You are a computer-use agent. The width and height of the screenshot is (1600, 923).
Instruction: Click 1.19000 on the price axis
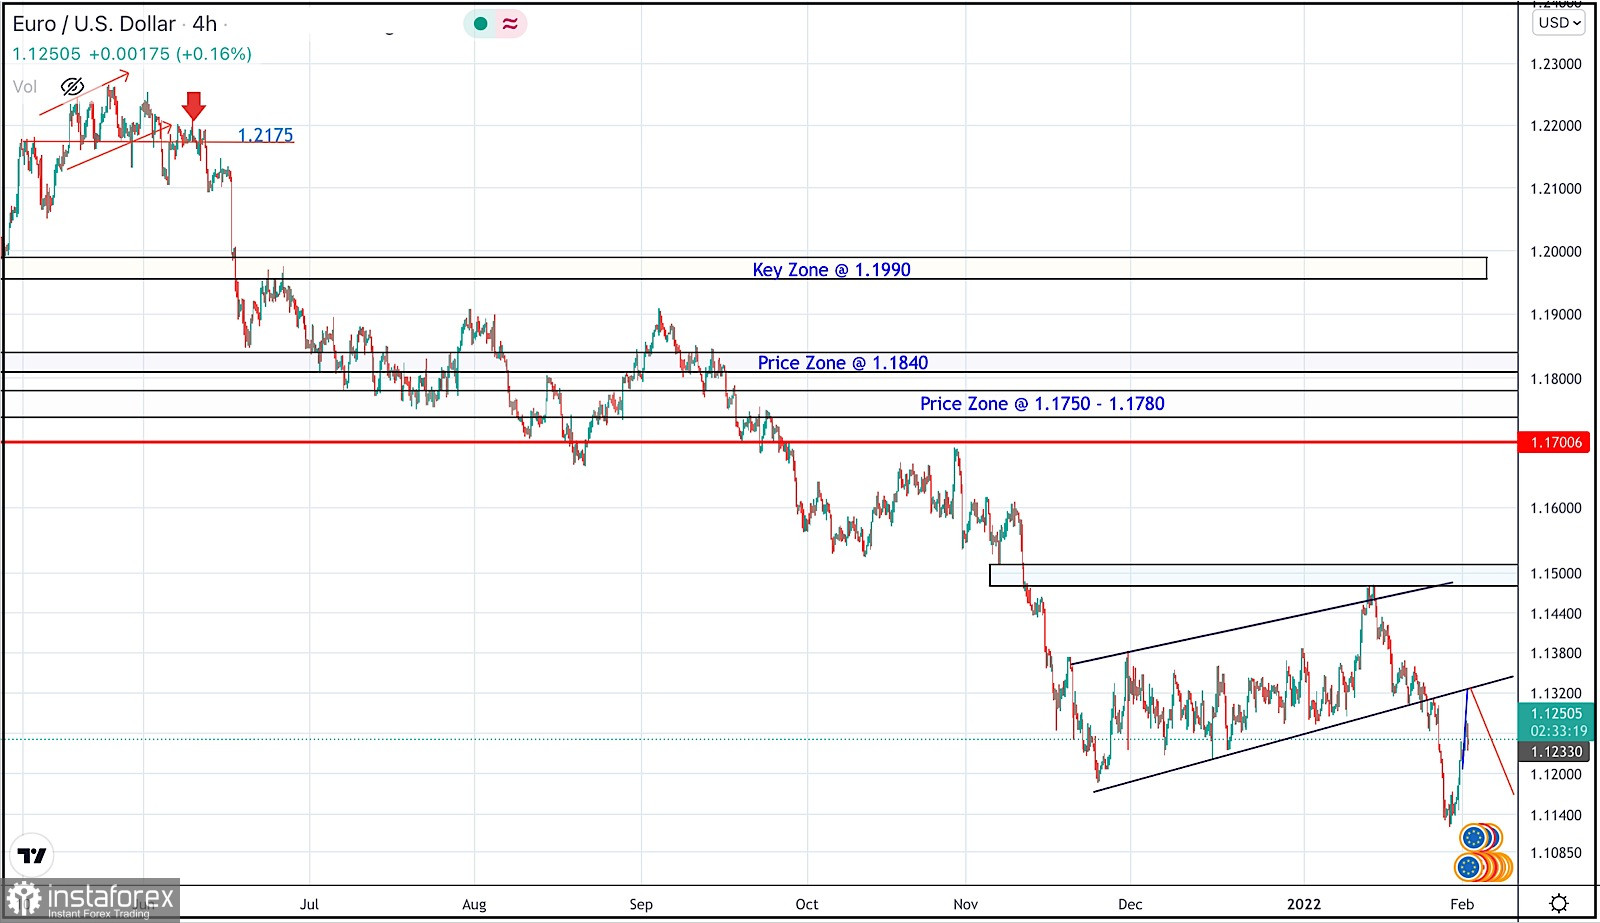point(1556,315)
